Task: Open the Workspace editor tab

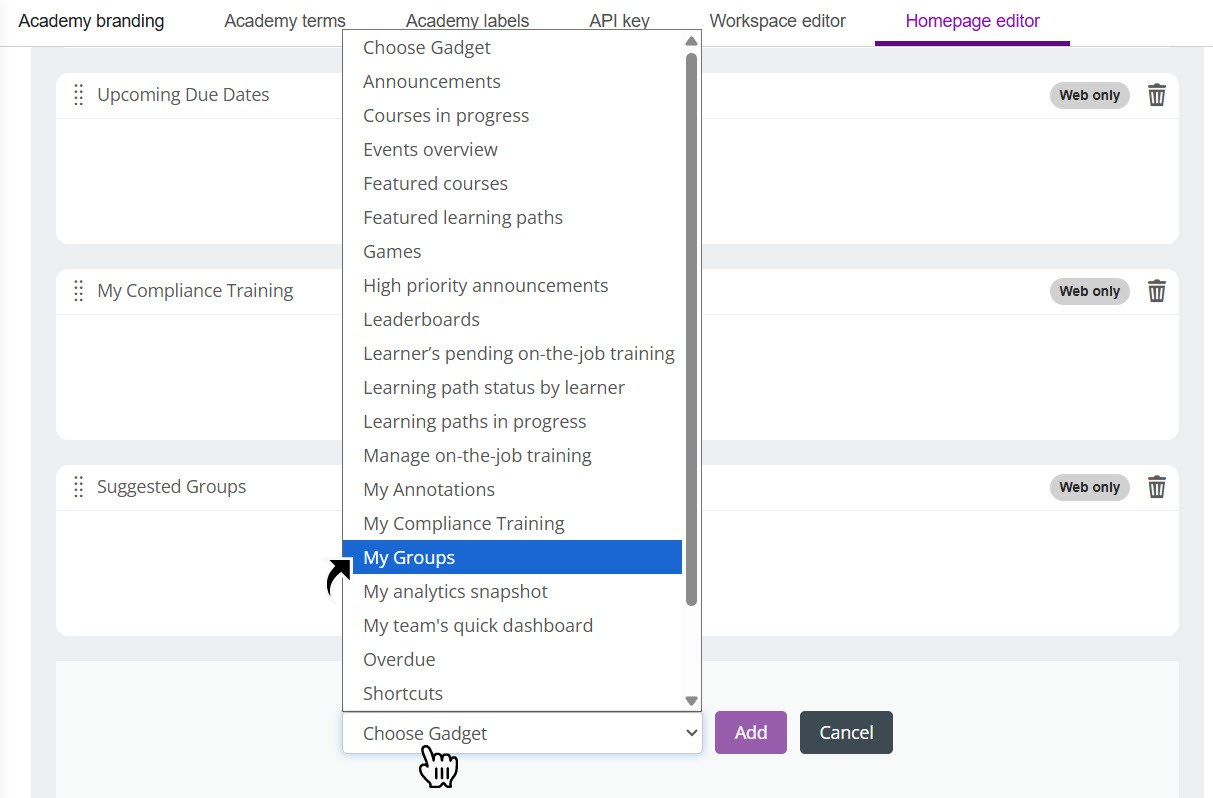Action: point(778,20)
